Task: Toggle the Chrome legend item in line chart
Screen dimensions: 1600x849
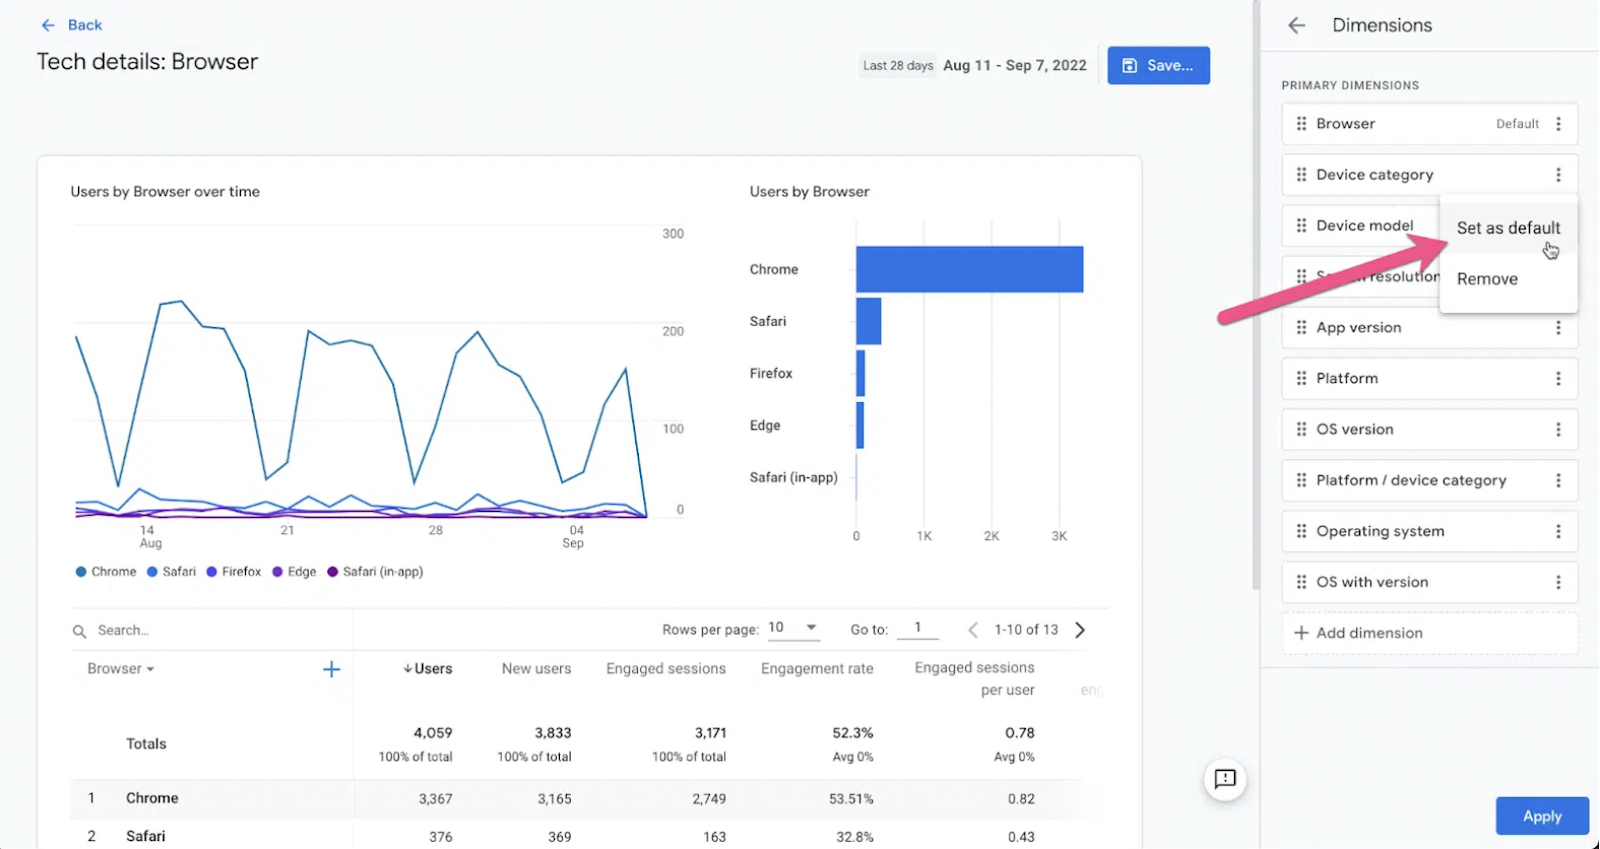Action: [x=106, y=572]
